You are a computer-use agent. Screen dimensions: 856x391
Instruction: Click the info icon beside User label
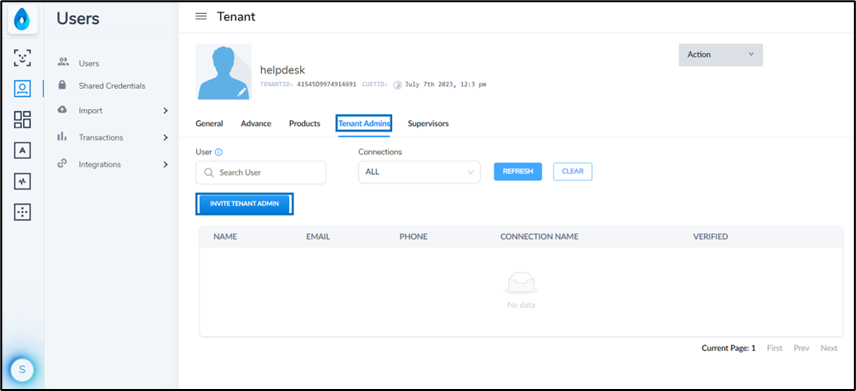click(x=219, y=152)
